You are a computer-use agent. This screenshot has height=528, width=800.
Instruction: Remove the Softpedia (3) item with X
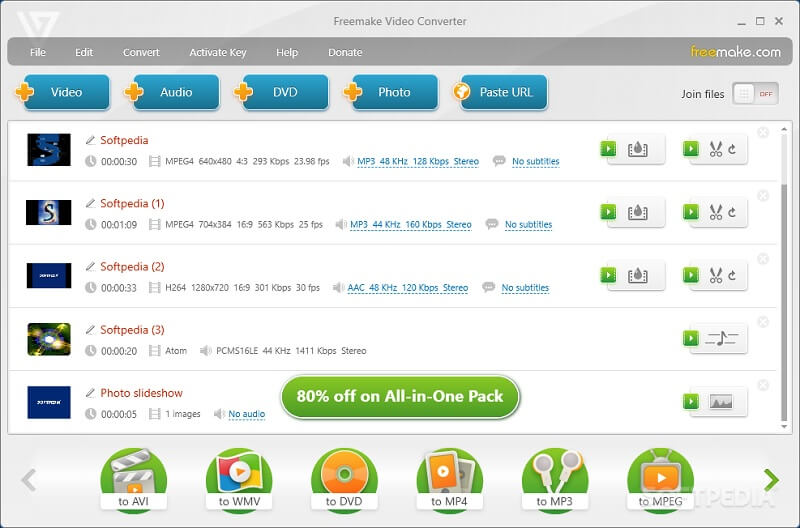[763, 322]
